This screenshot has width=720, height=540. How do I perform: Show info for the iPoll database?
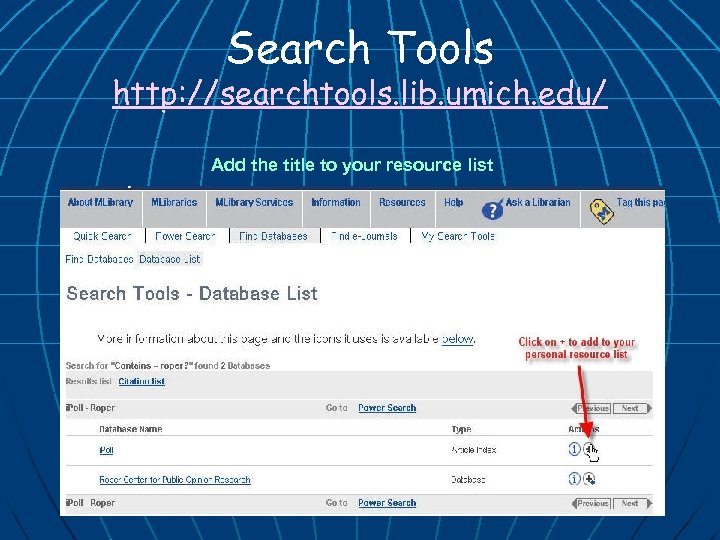(x=574, y=449)
